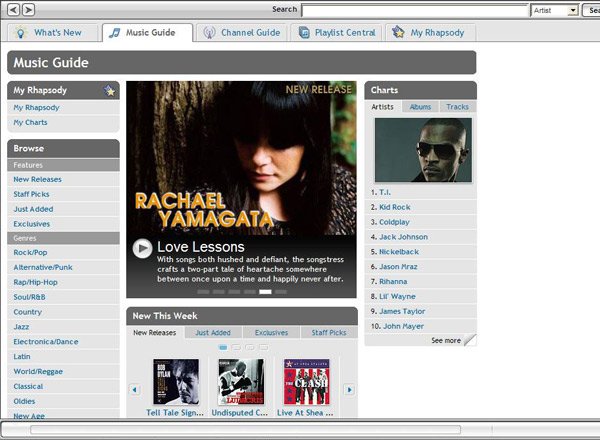Viewport: 600px width, 440px height.
Task: Open the My Rhapsody top tab
Action: coord(431,33)
